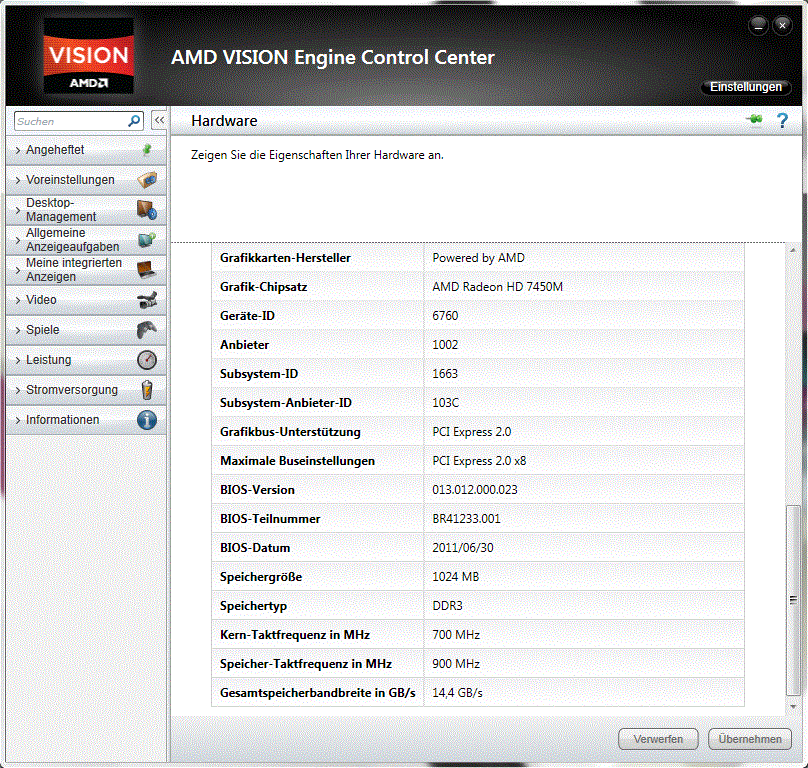Screen dimensions: 808x768
Task: Minimize the Control Center window
Action: [758, 25]
